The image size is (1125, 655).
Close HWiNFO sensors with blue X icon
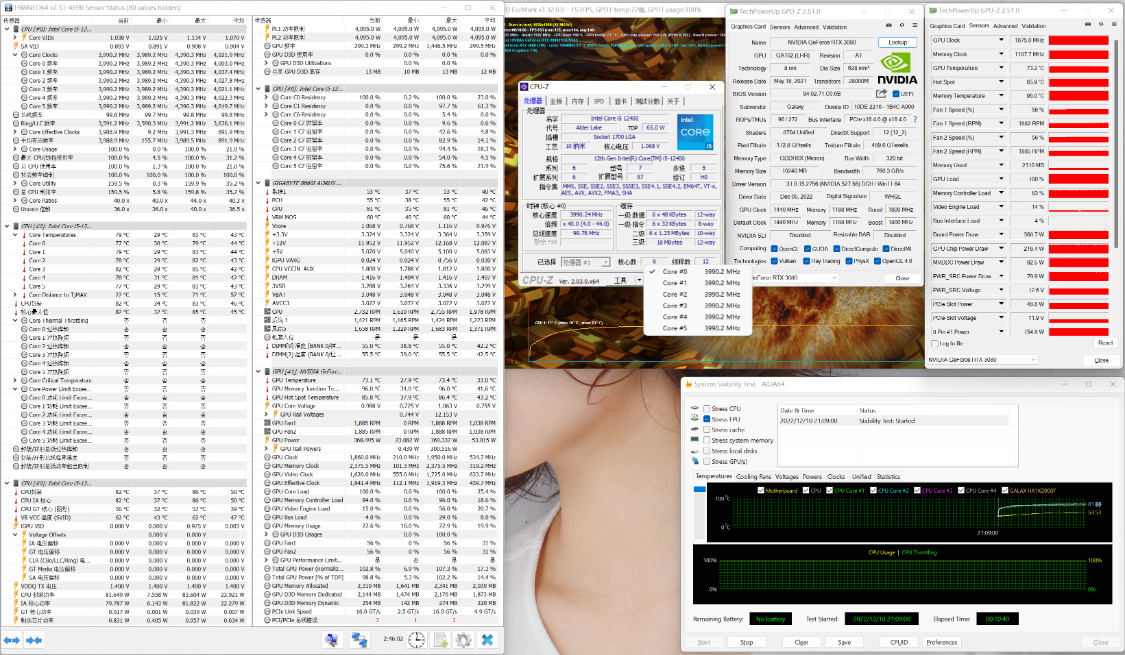point(487,639)
